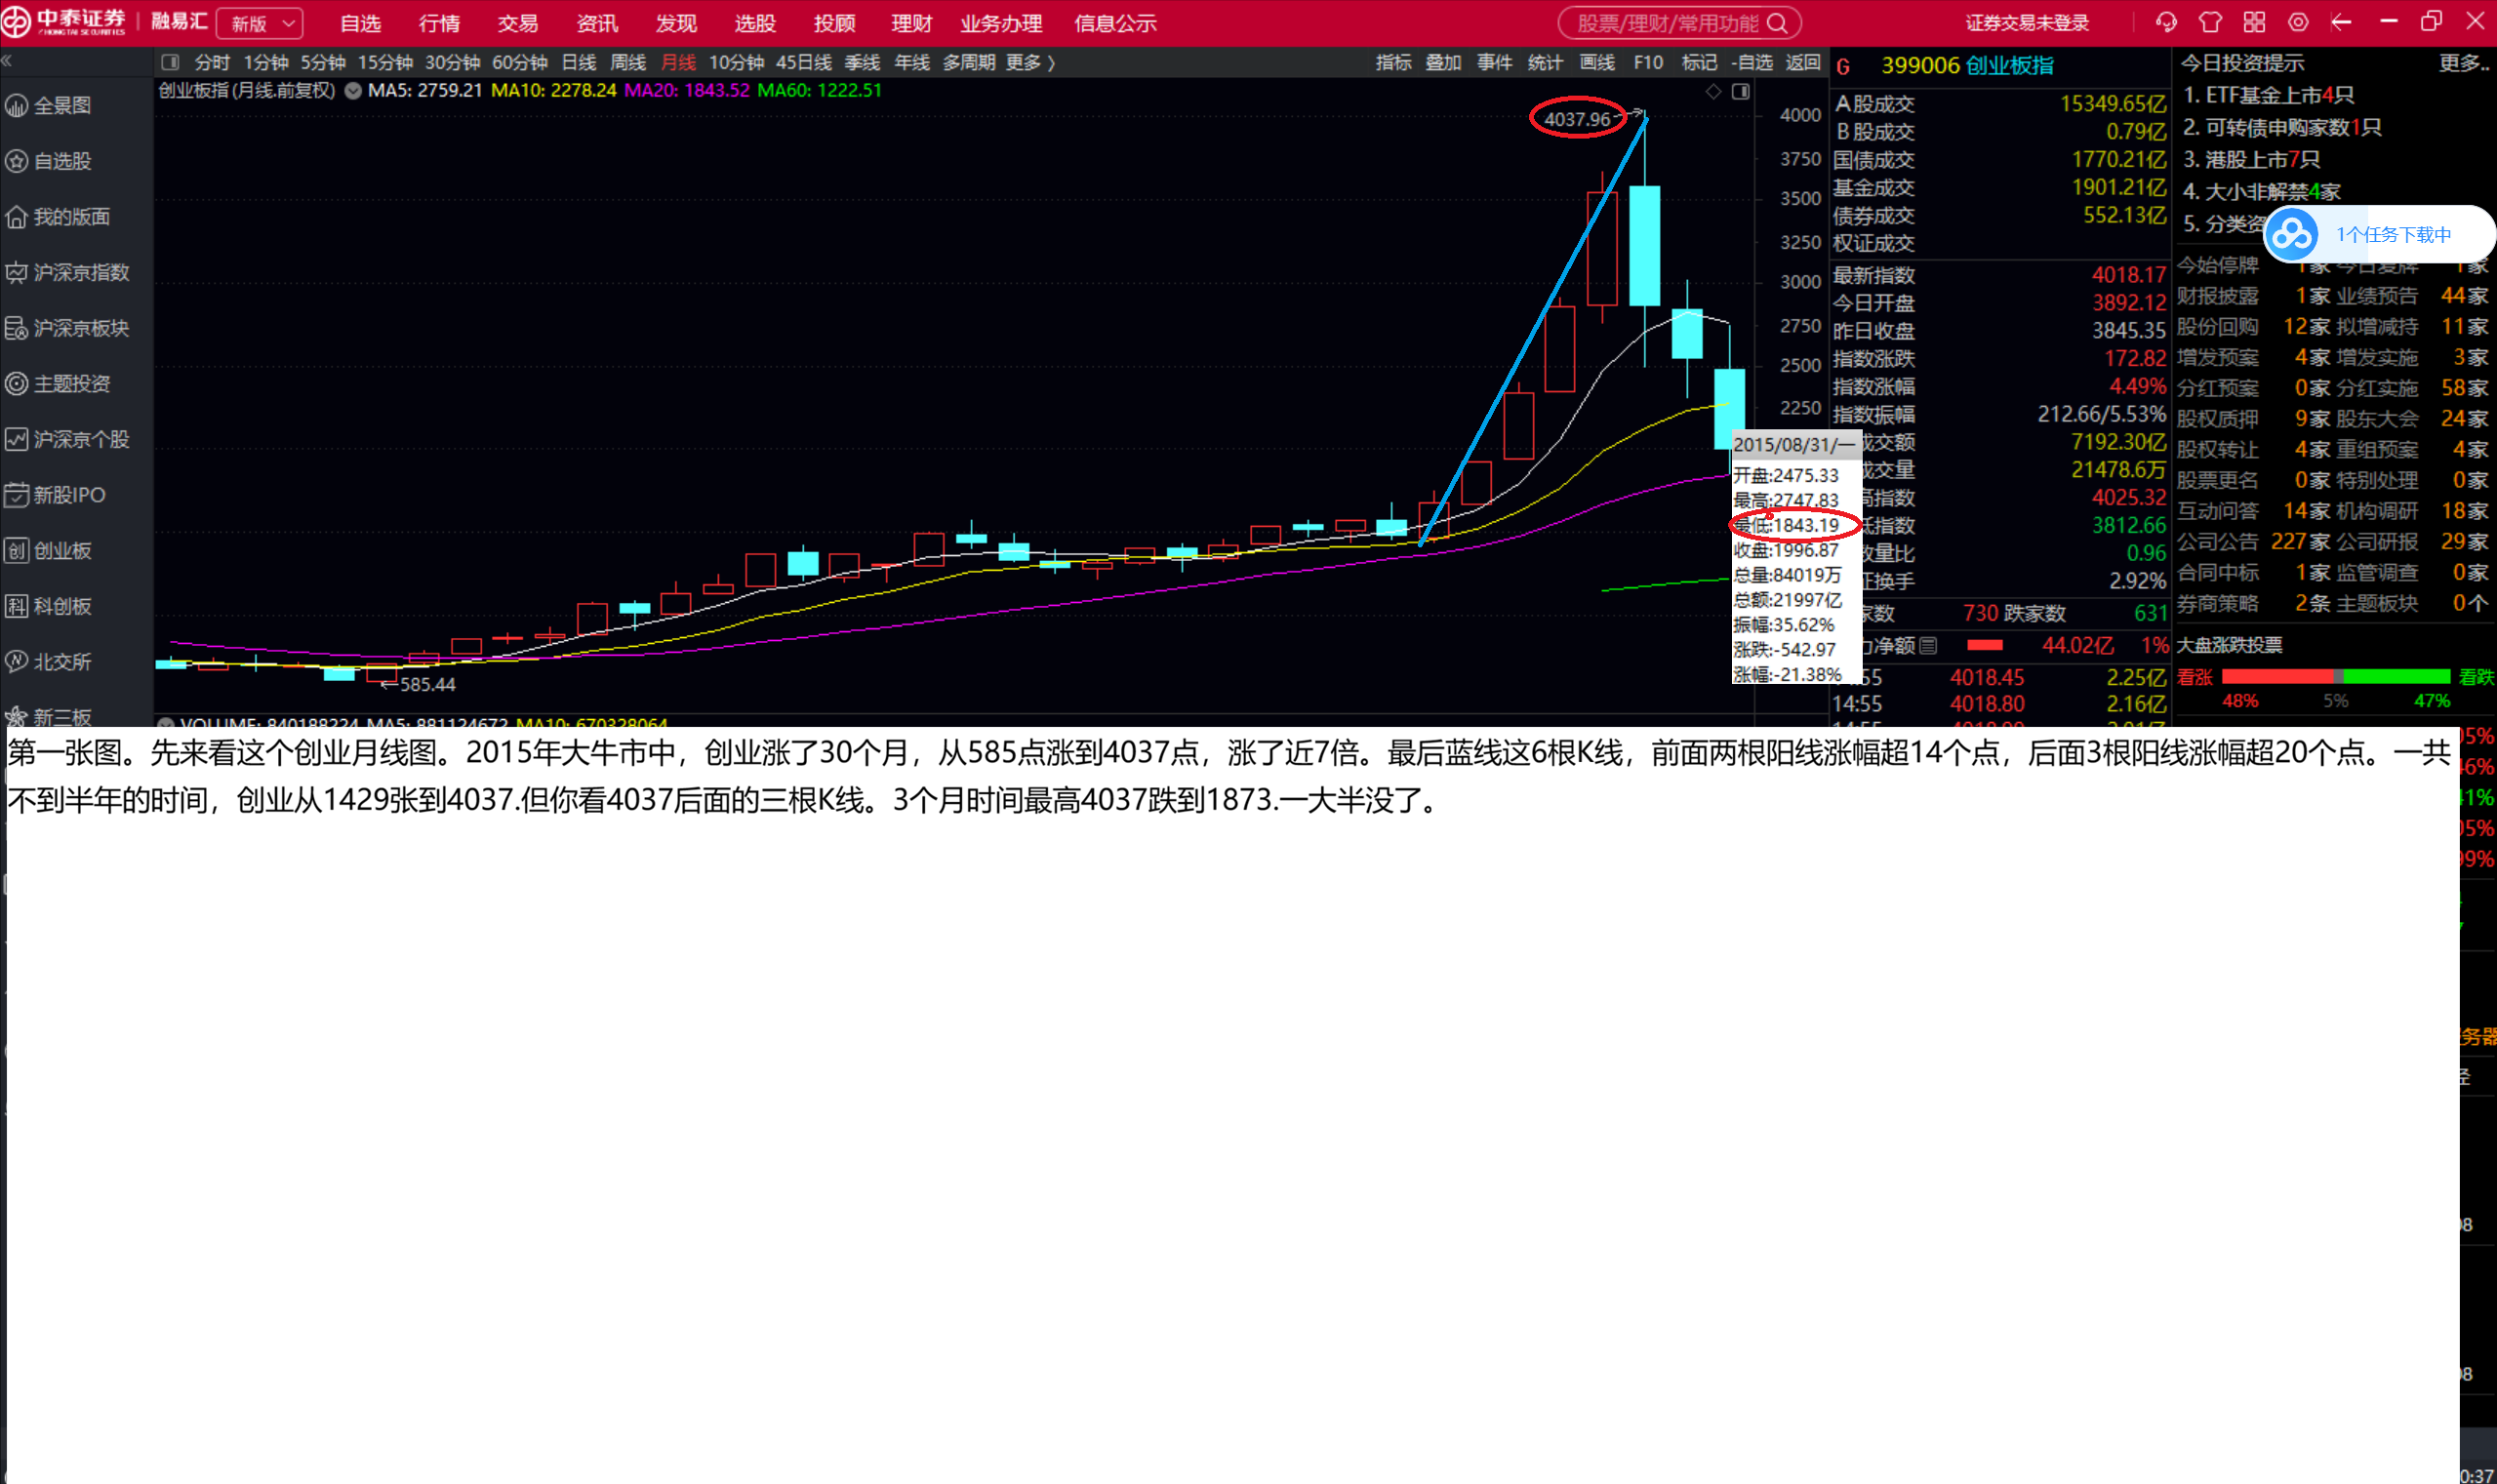The image size is (2497, 1484).
Task: Open the indicator dropdown beside 创业板指(月线.前复权)
Action: [353, 91]
